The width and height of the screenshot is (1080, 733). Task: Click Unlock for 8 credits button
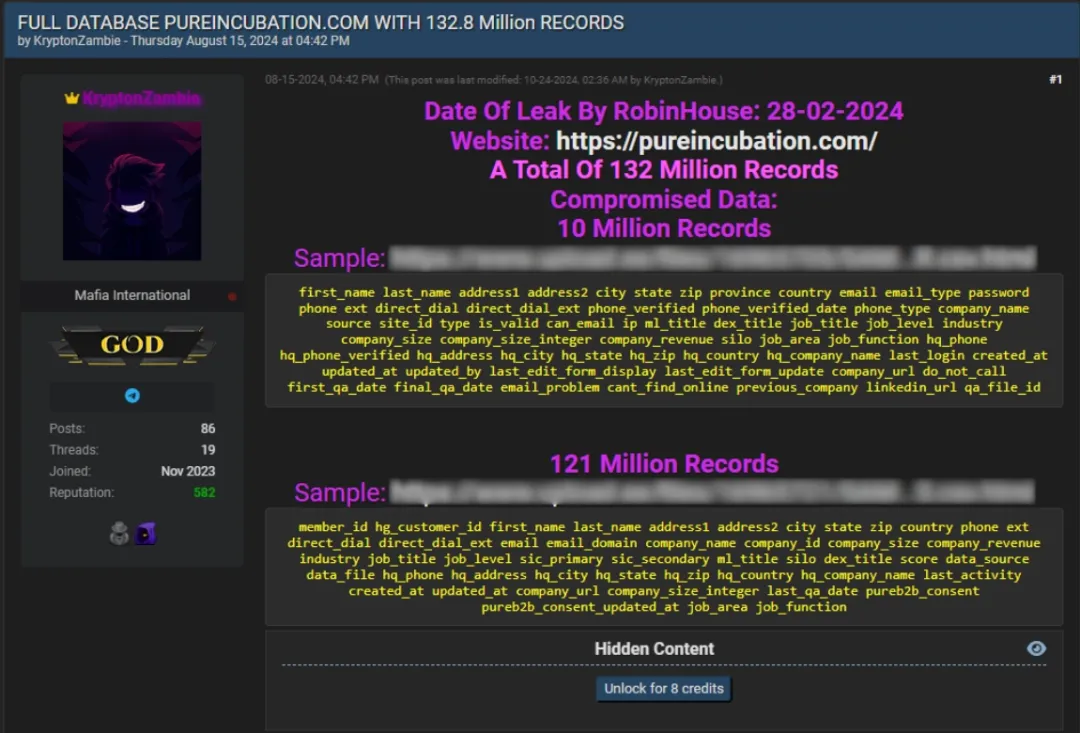663,688
